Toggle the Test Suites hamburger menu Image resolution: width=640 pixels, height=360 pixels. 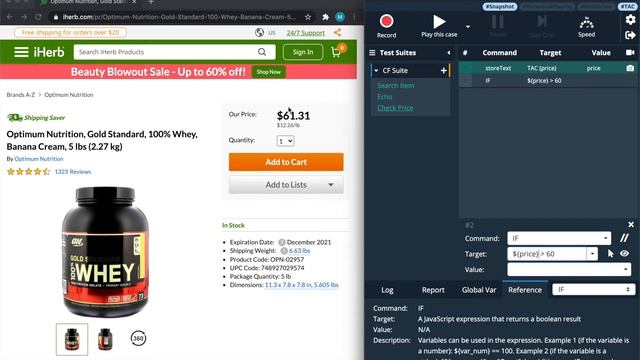(372, 53)
